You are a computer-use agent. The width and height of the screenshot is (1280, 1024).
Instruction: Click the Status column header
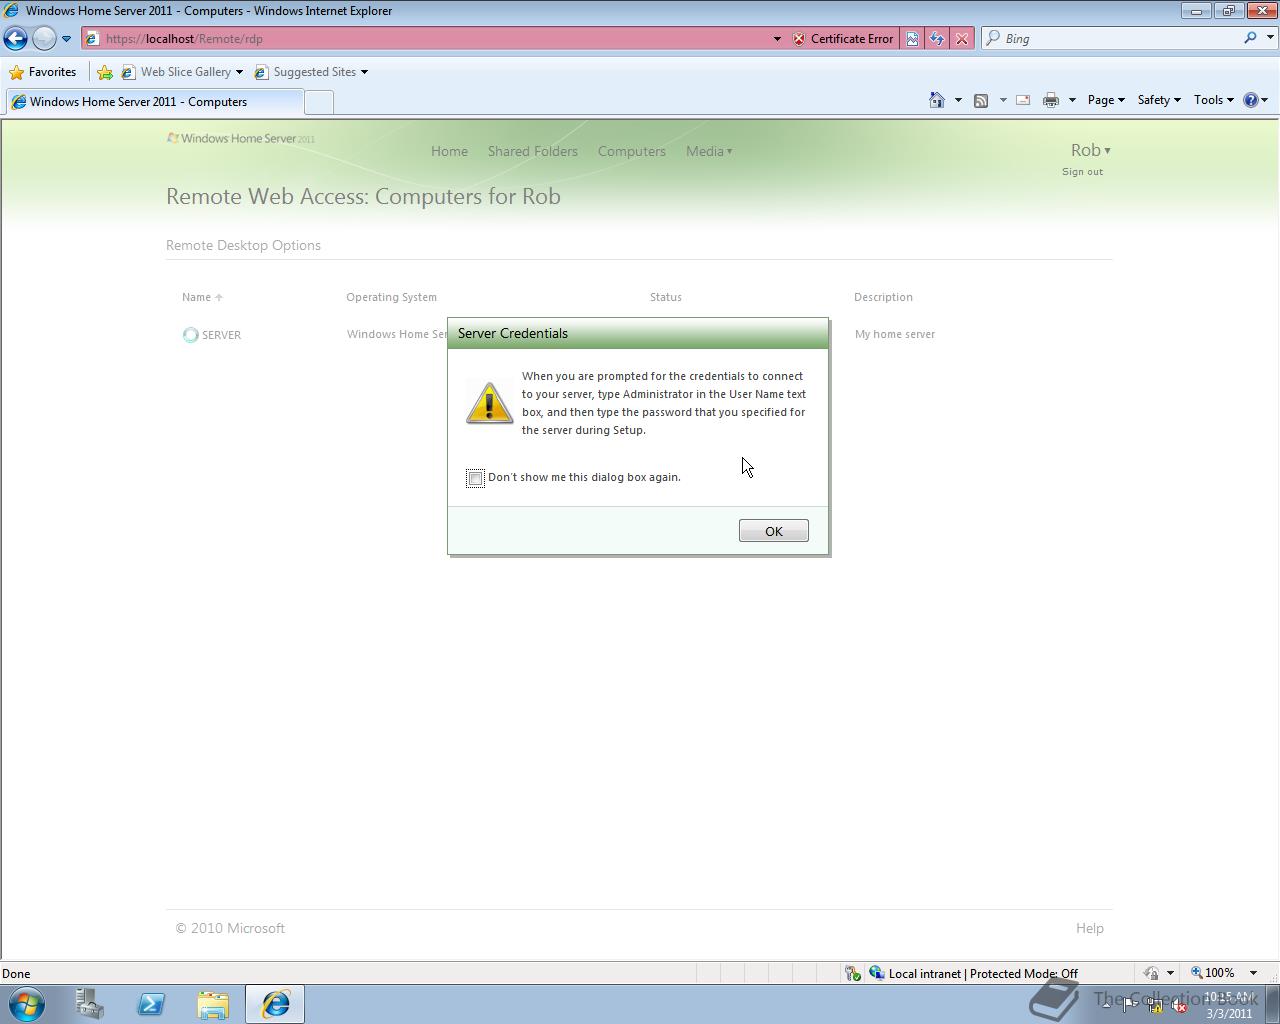click(x=665, y=297)
